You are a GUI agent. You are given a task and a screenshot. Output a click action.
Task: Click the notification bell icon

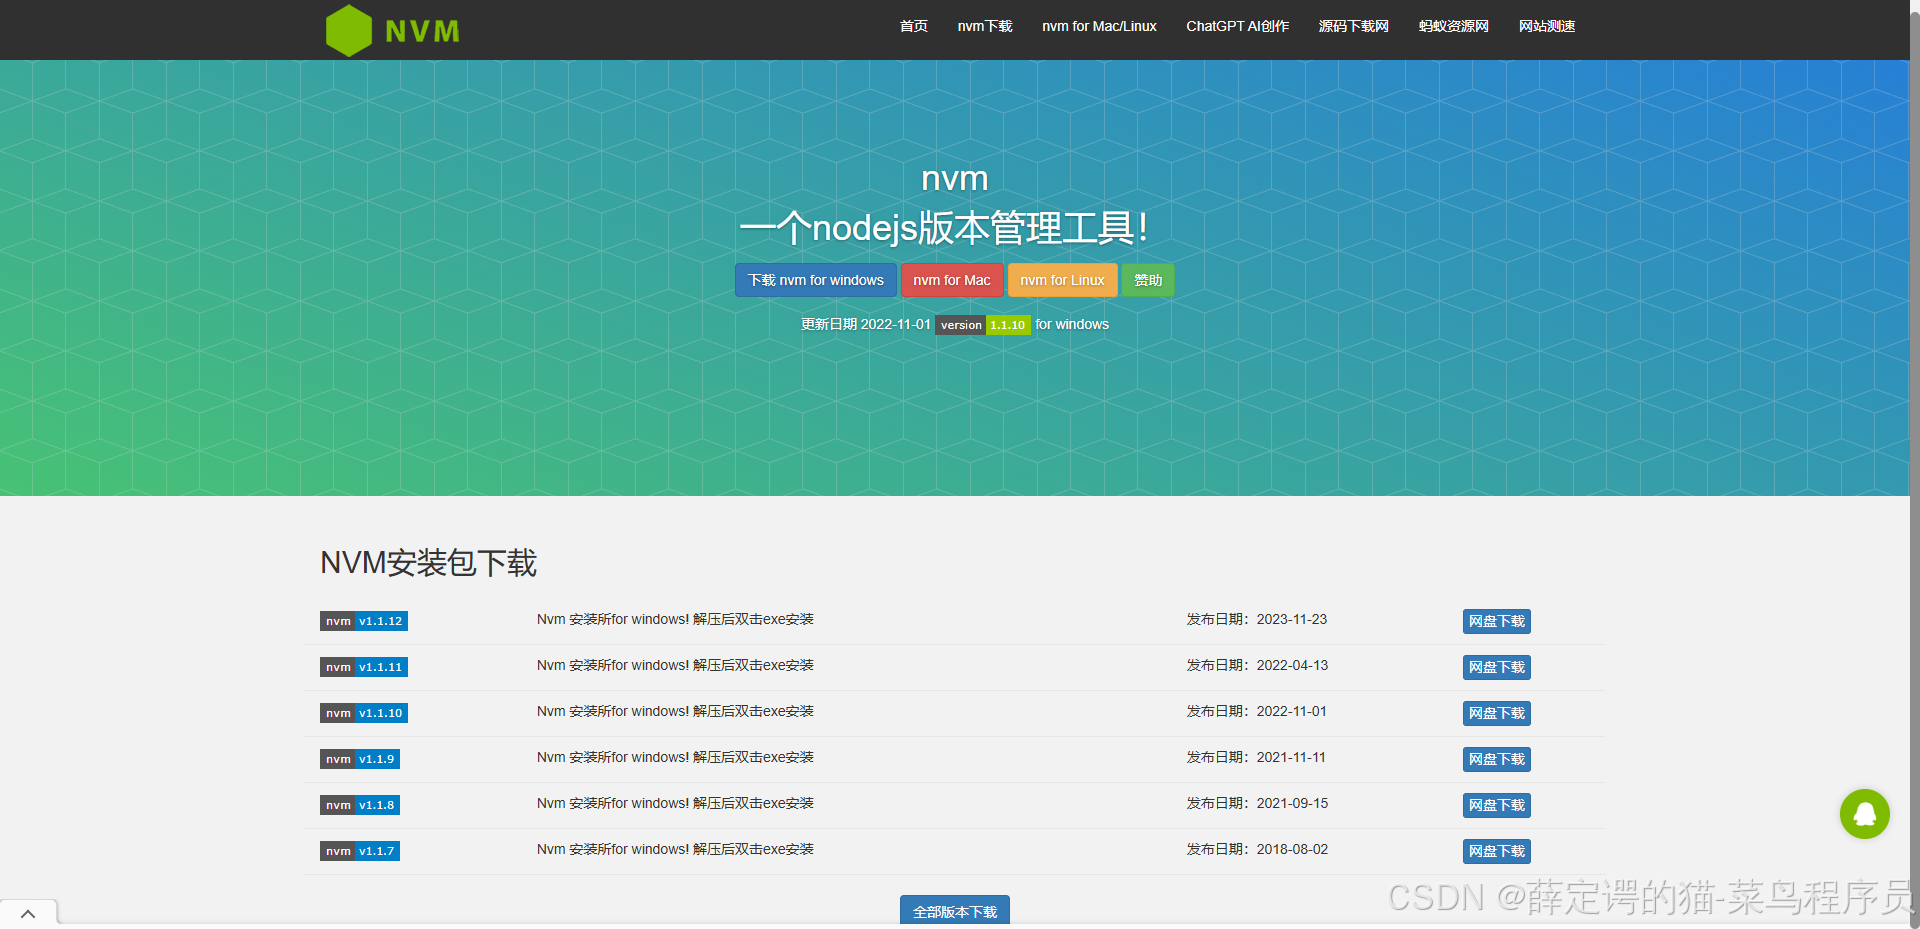[1864, 814]
